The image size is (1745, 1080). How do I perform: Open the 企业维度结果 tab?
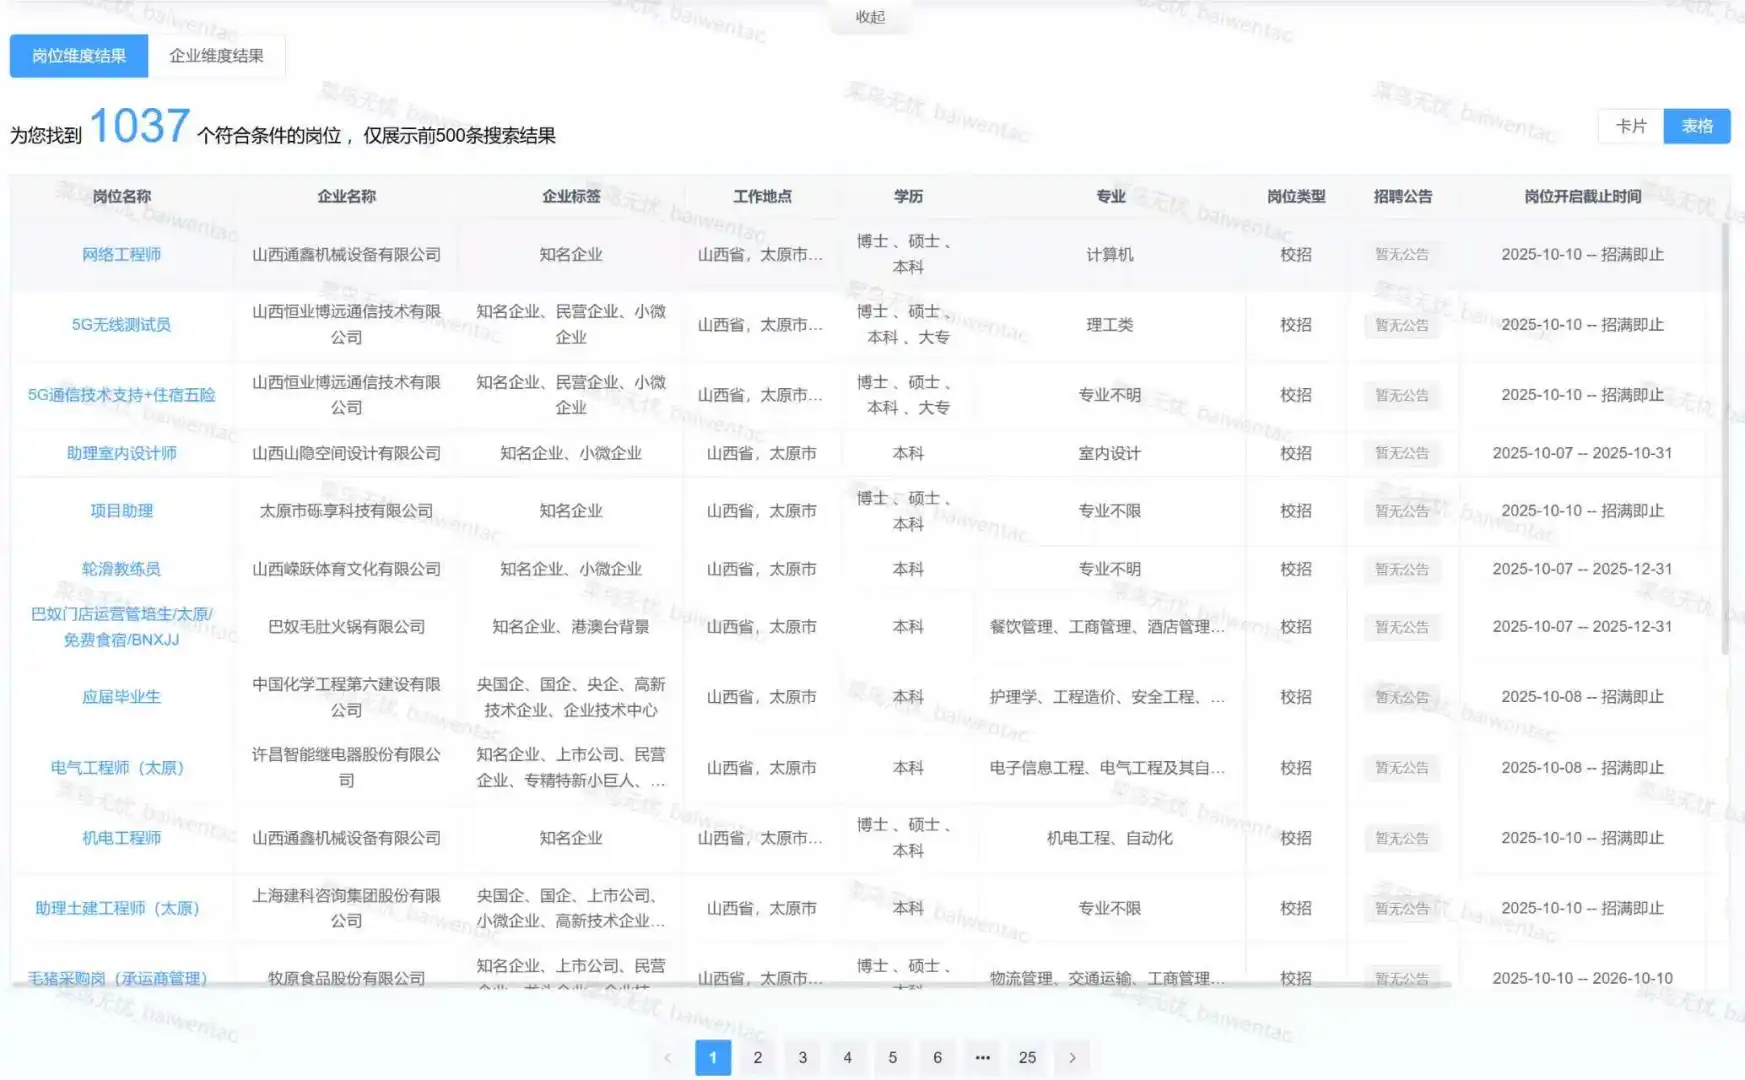click(x=218, y=56)
